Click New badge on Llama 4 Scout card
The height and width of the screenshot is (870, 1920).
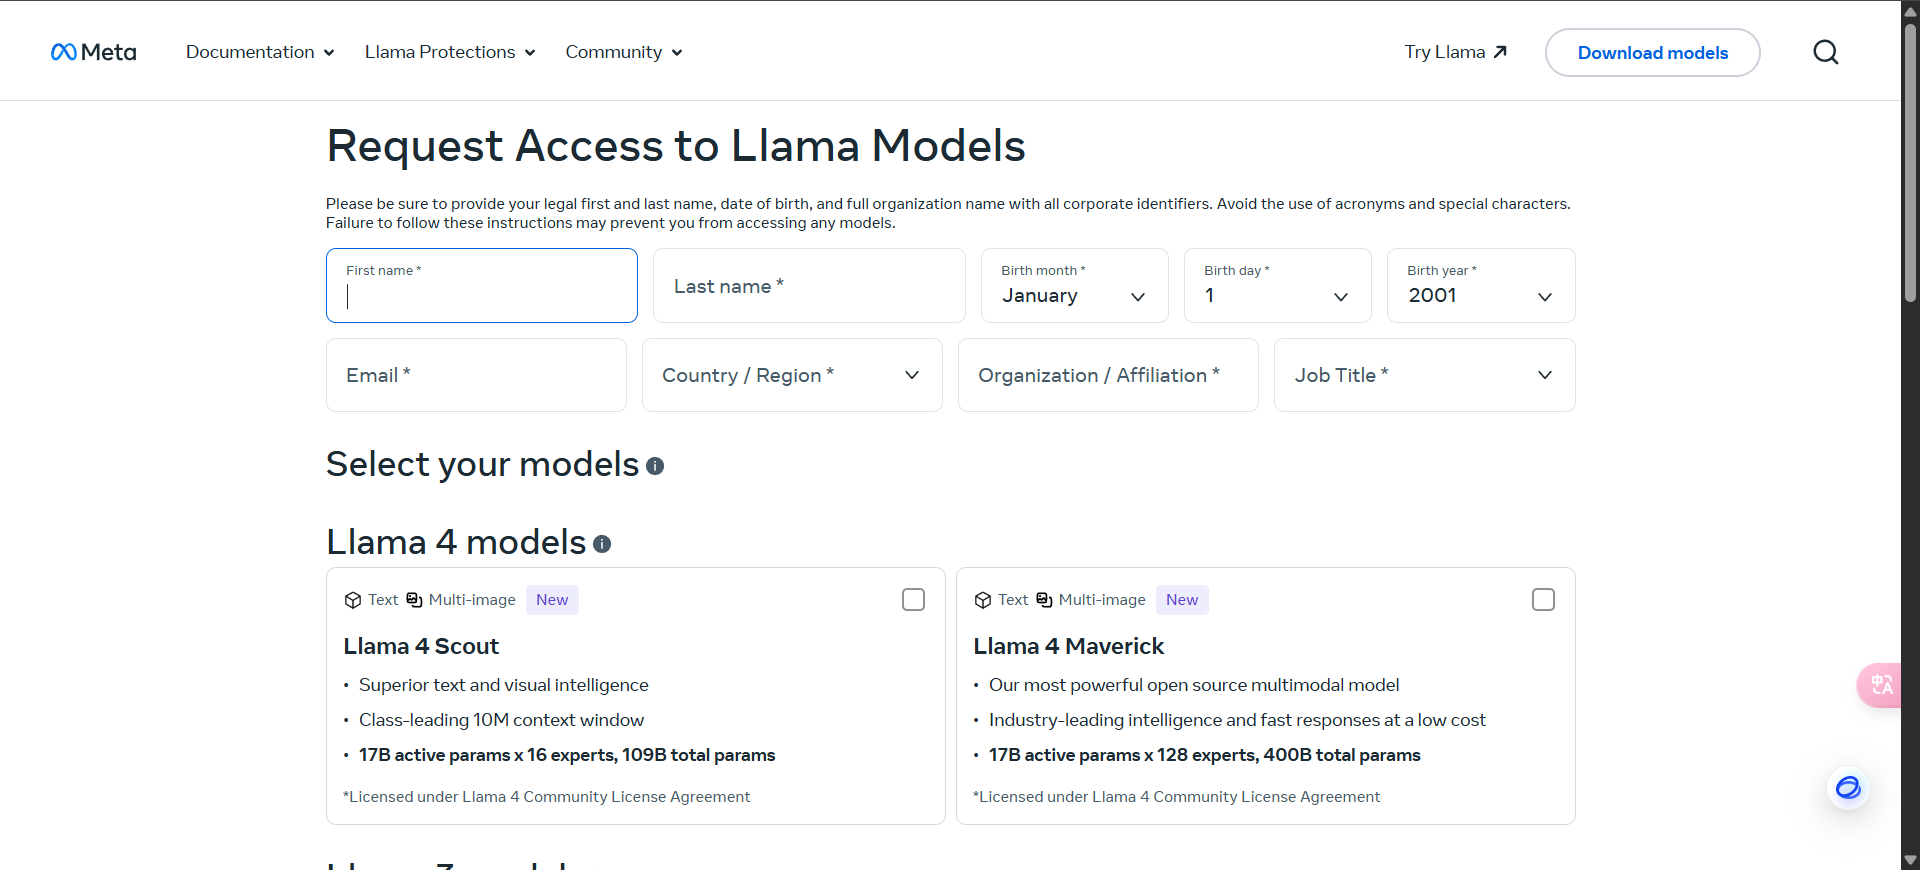(x=552, y=600)
